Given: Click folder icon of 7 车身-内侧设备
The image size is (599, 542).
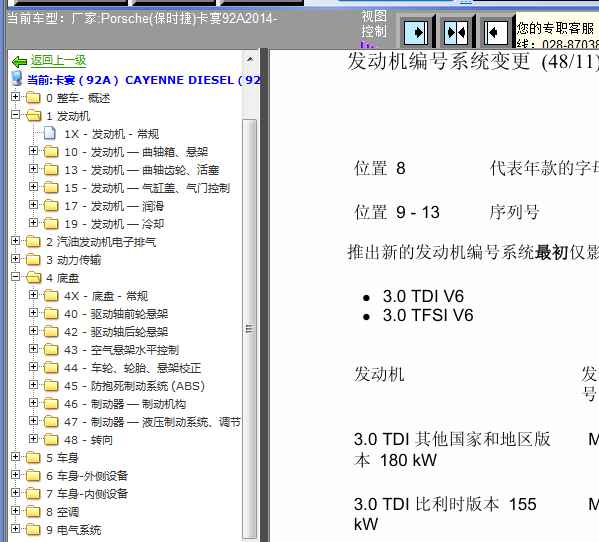Looking at the screenshot, I should 33,493.
